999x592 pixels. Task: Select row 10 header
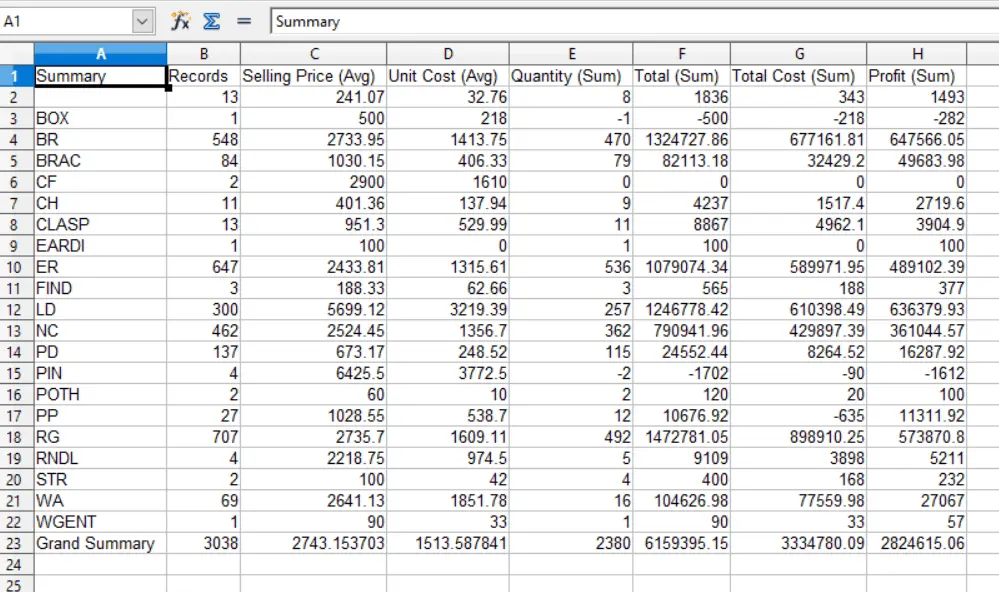click(x=17, y=267)
